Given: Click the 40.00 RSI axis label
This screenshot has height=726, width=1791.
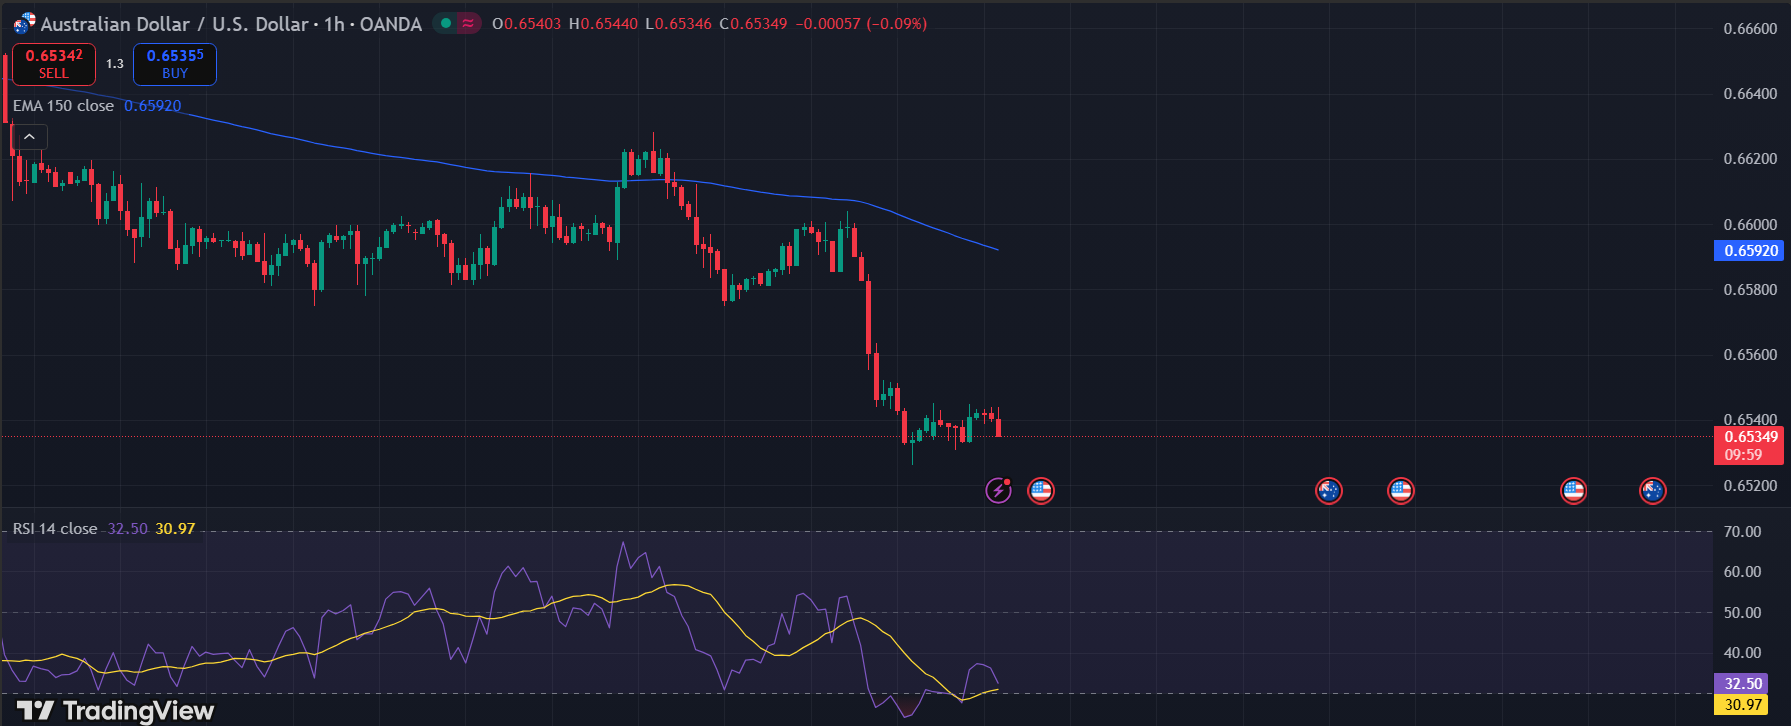Looking at the screenshot, I should pos(1742,653).
